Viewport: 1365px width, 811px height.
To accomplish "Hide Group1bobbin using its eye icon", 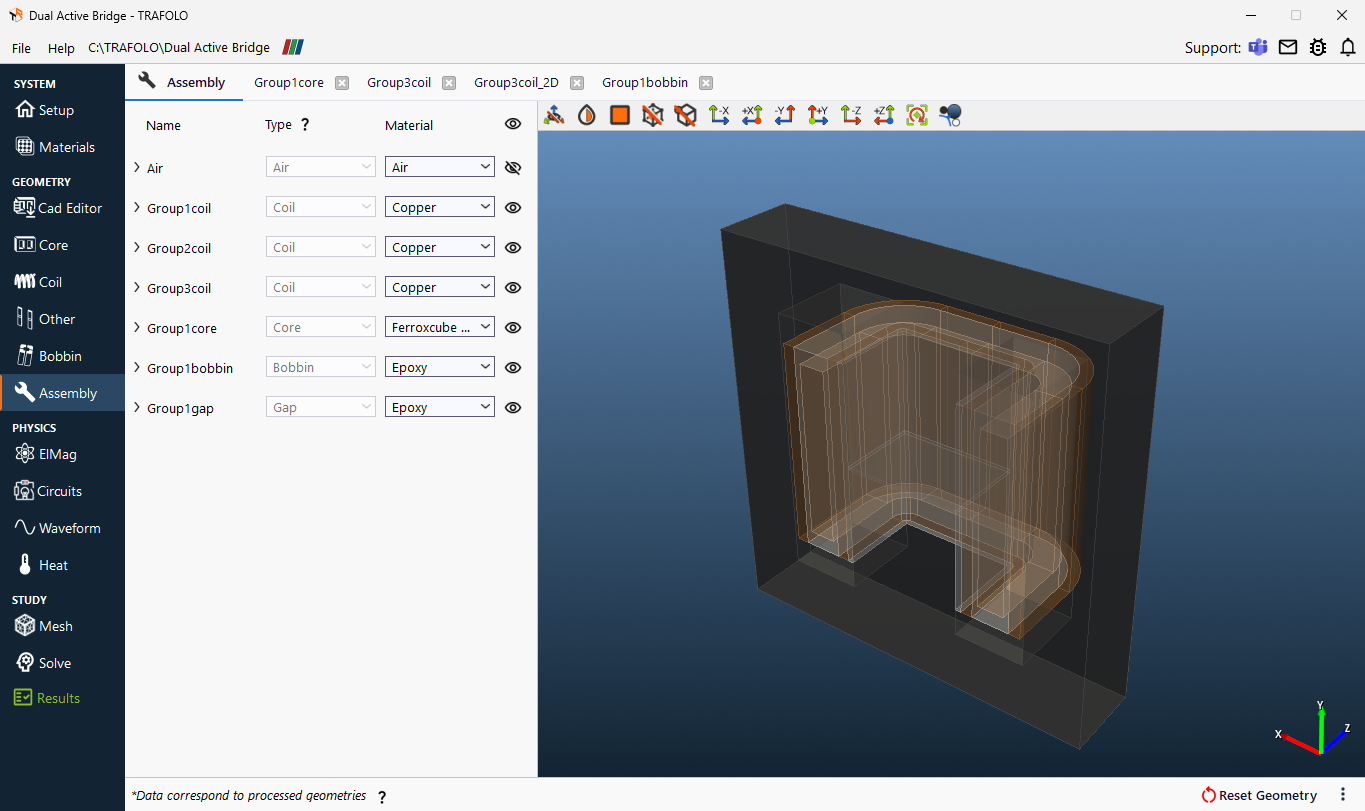I will pos(513,367).
